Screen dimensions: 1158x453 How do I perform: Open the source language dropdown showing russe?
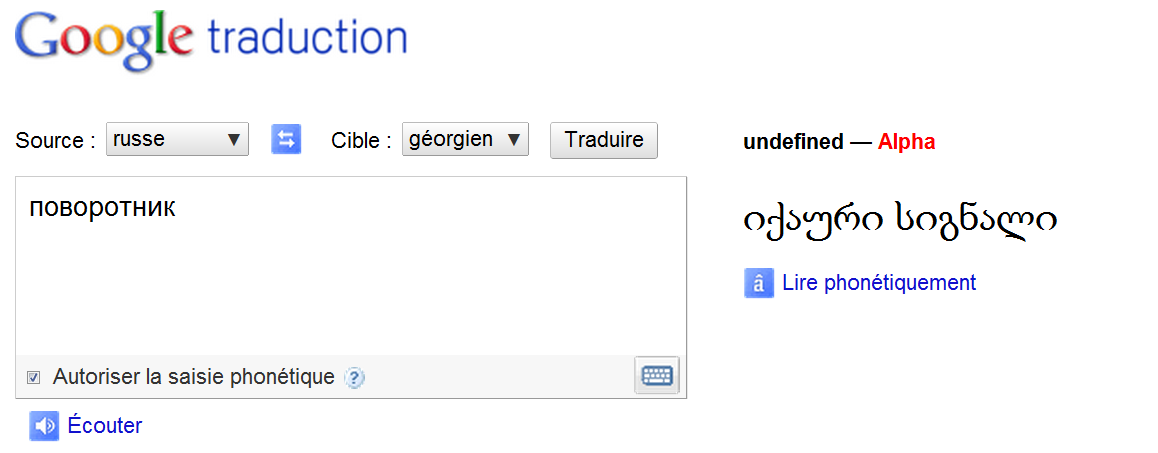[177, 140]
